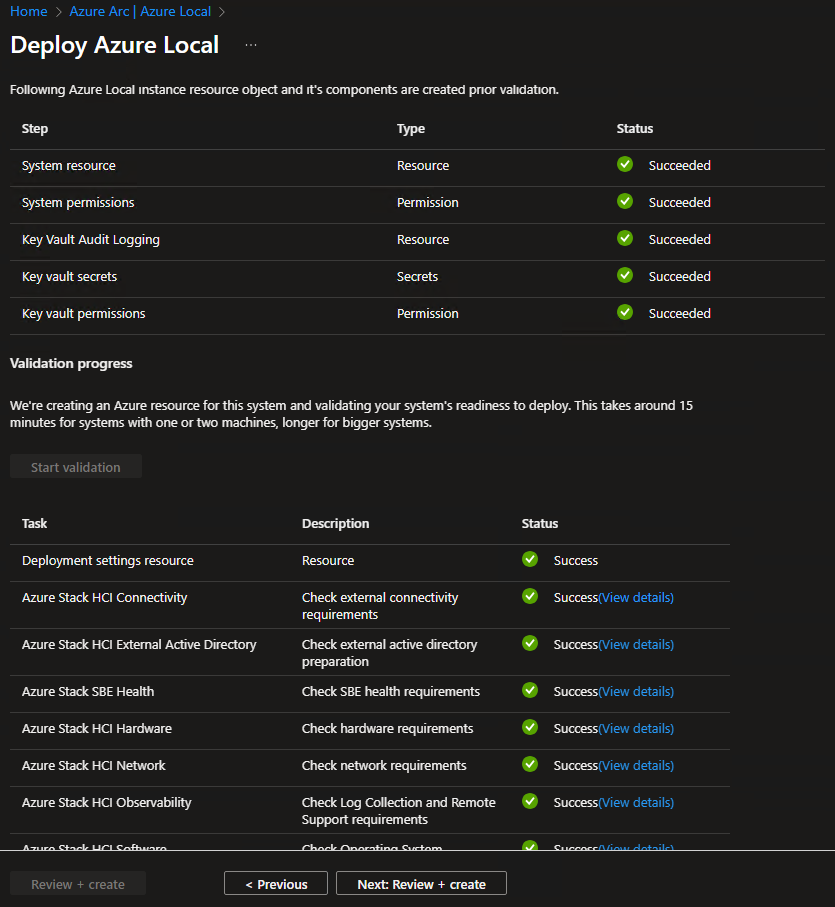Click success icon for Azure Stack HCI Connectivity

click(530, 596)
